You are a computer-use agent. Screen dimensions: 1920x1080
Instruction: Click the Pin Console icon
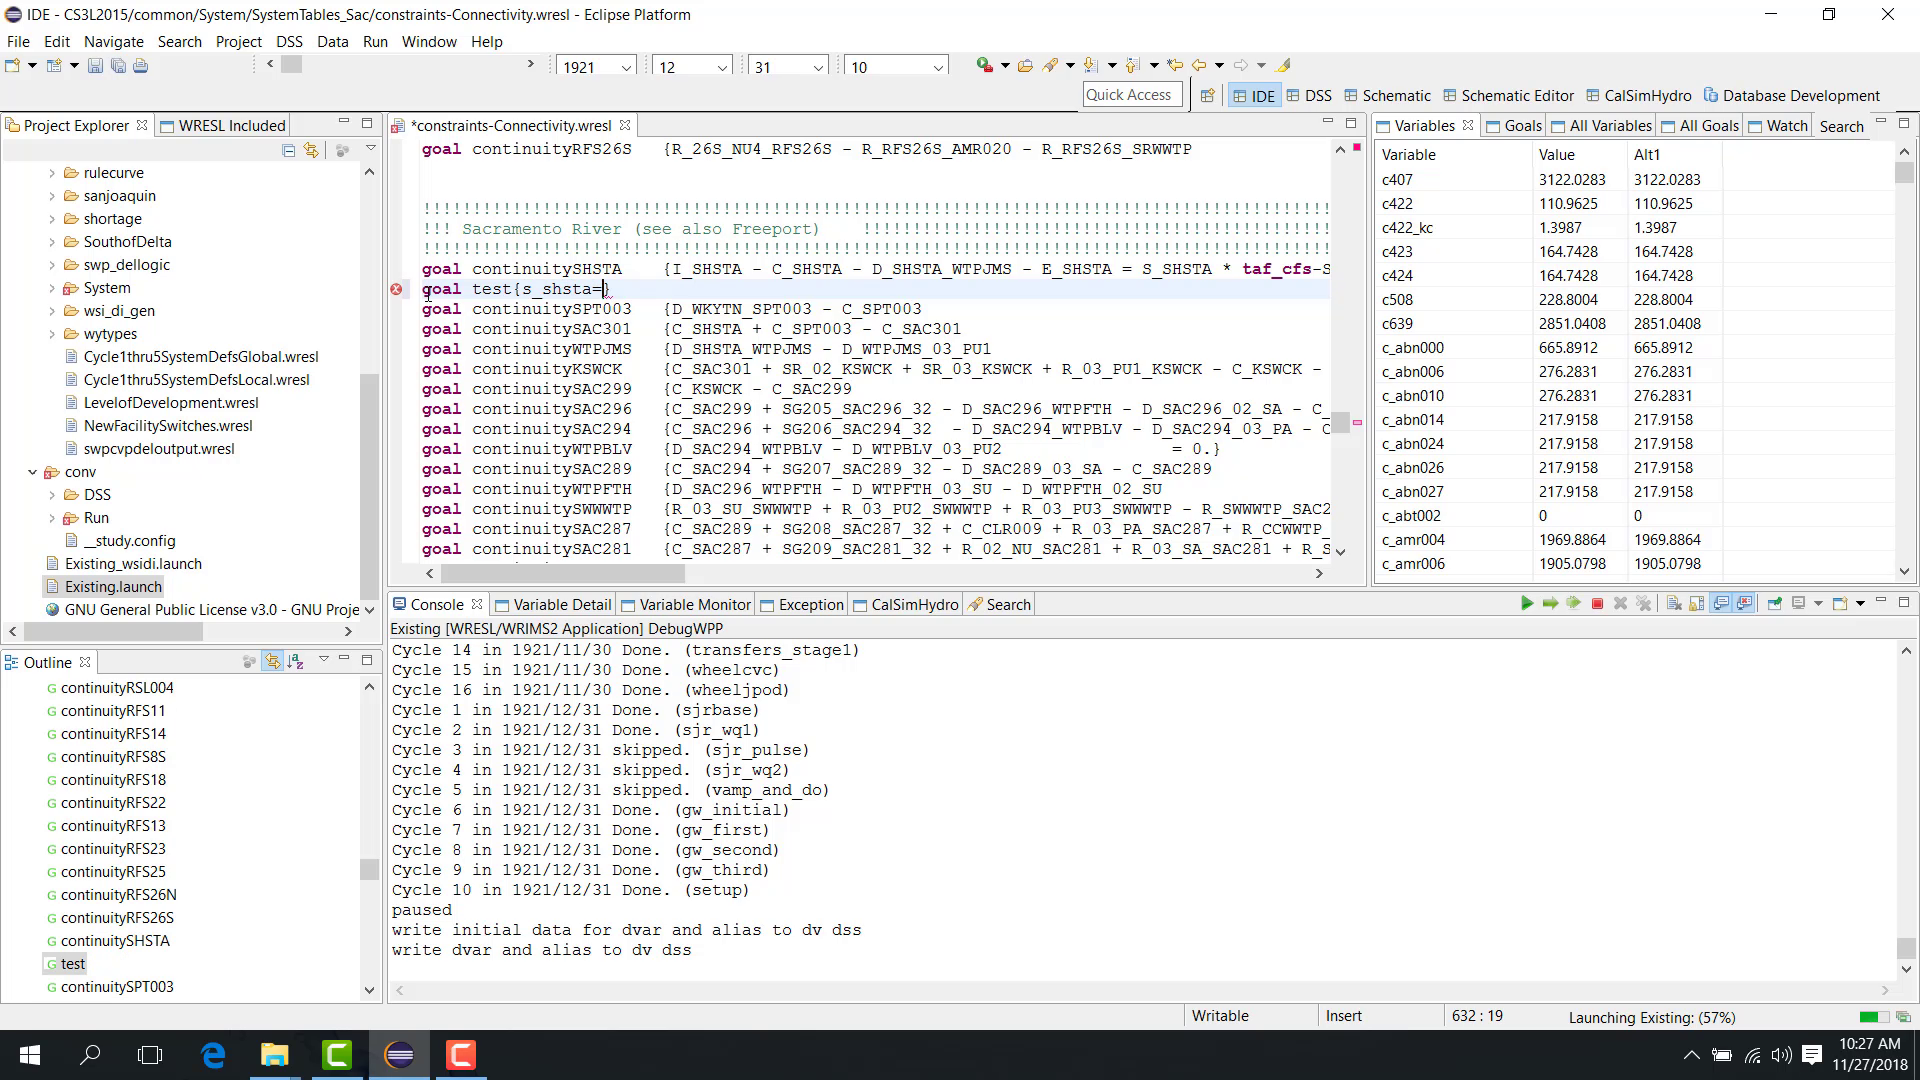[1775, 603]
